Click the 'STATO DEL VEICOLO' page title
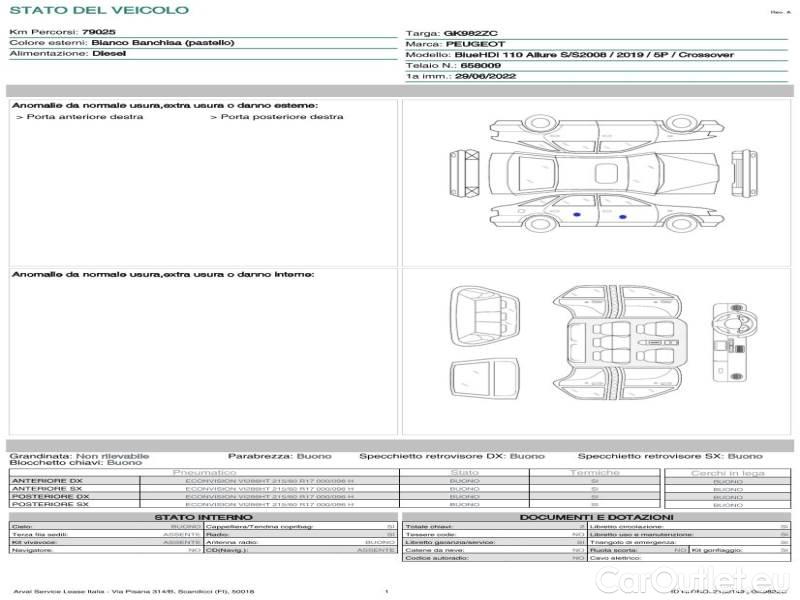The height and width of the screenshot is (600, 800). point(98,10)
